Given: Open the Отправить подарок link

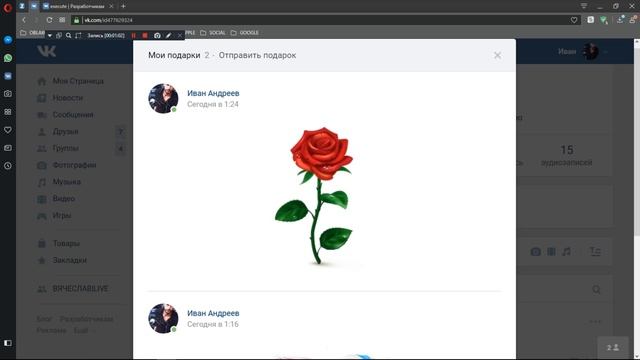Looking at the screenshot, I should [257, 55].
